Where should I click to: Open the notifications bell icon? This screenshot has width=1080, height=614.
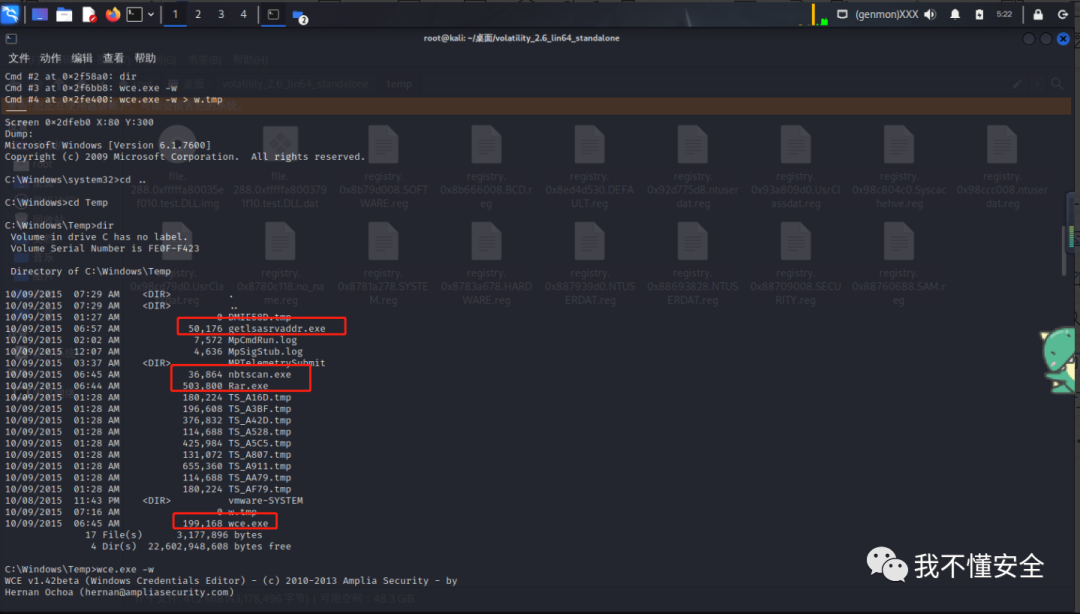pyautogui.click(x=955, y=14)
